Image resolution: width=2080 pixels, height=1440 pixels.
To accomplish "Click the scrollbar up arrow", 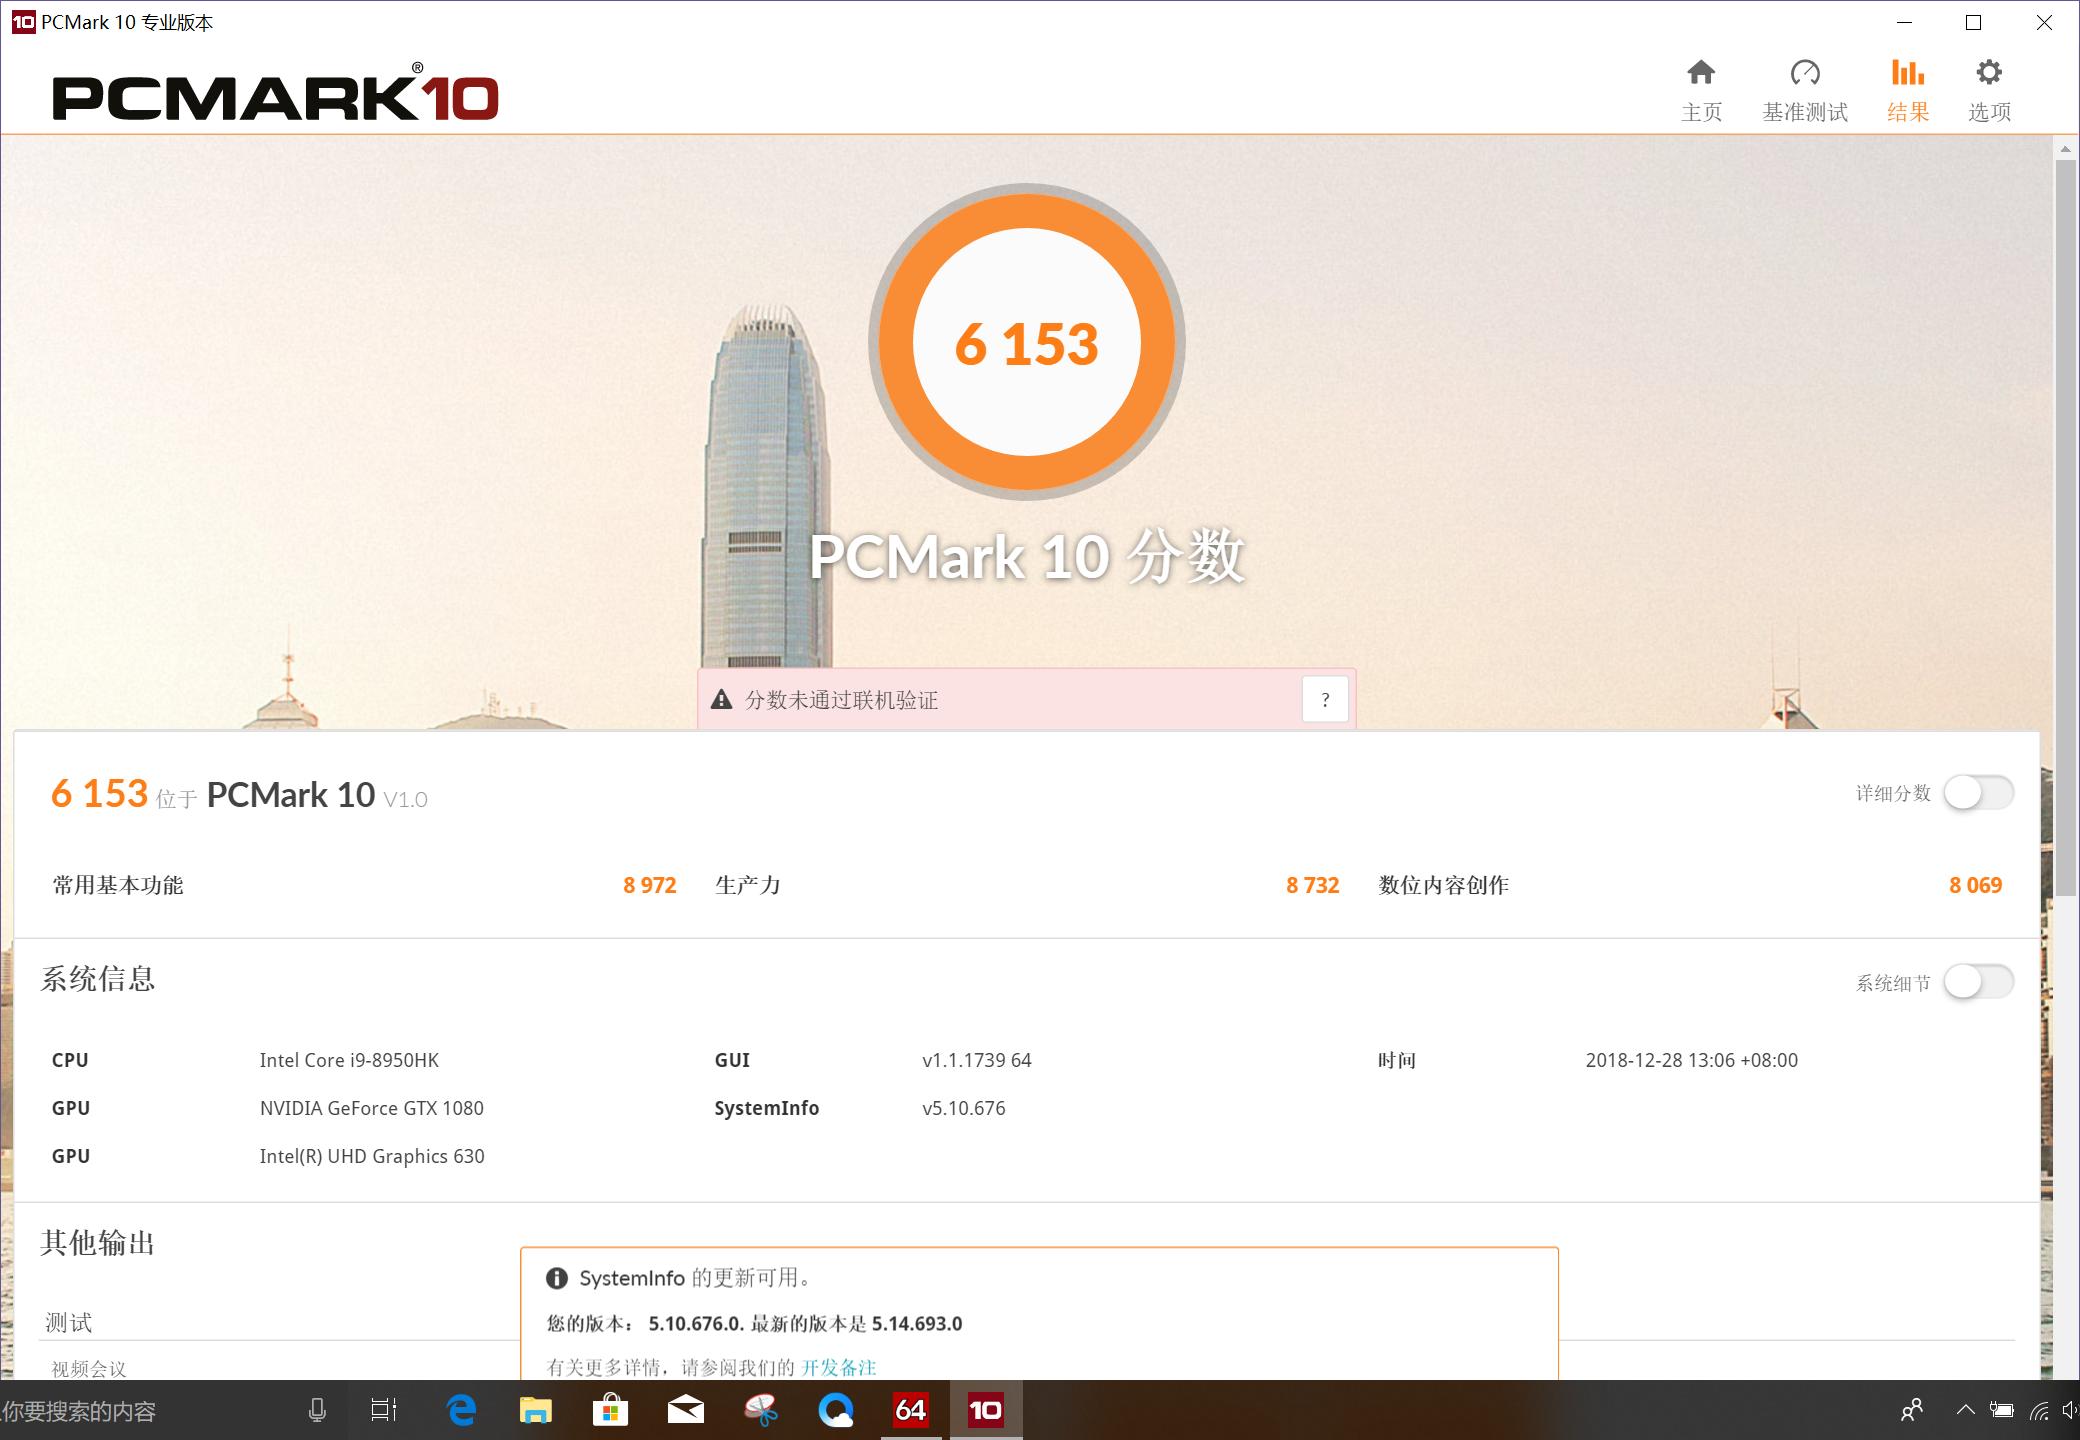I will tap(2064, 150).
